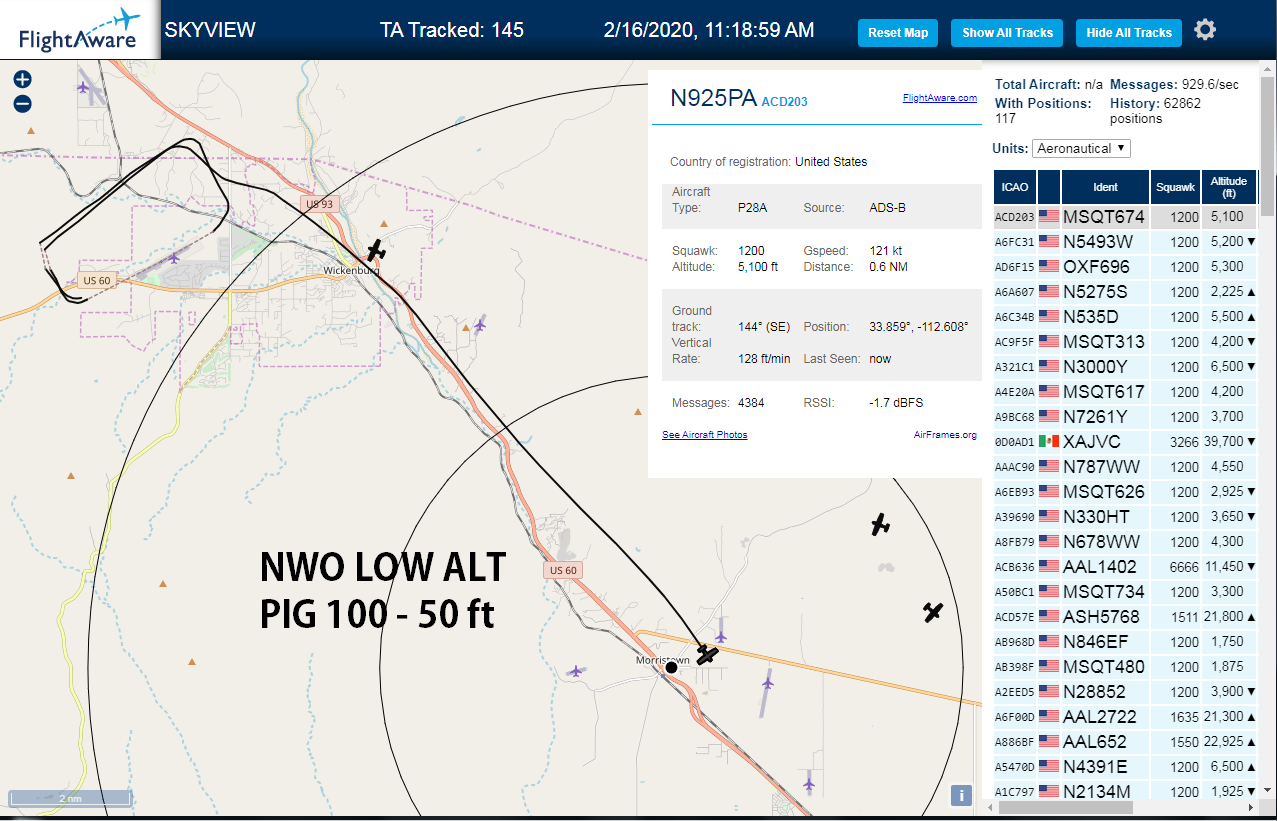This screenshot has height=821, width=1277.
Task: Select MSQT734 aircraft row
Action: coord(1125,592)
